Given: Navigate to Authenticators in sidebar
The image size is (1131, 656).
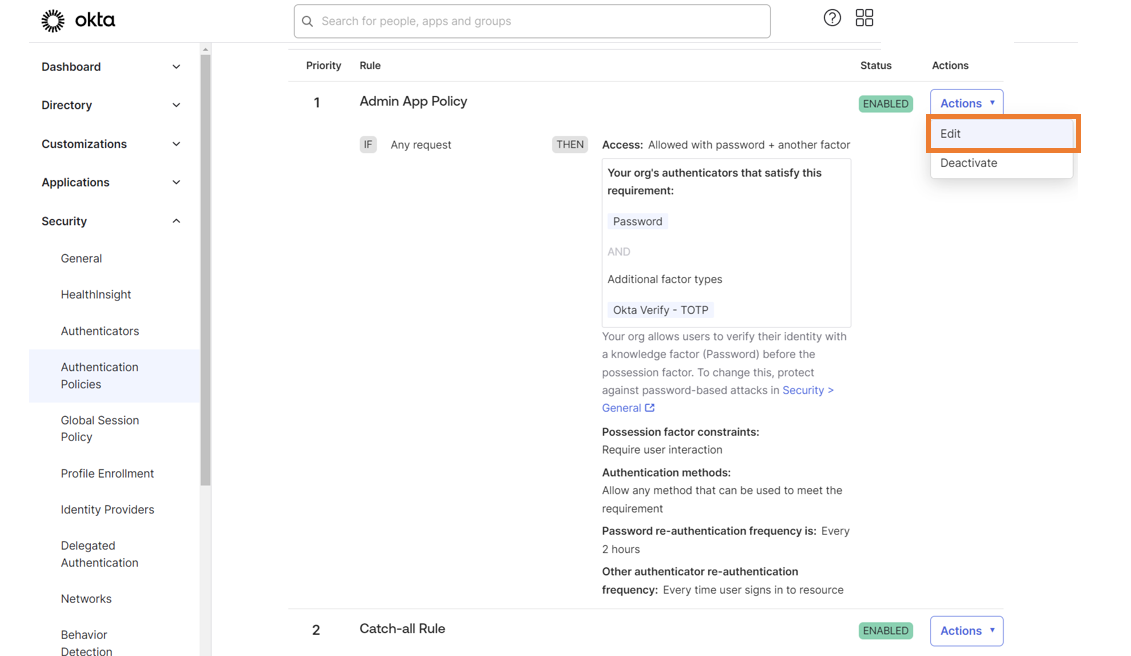Looking at the screenshot, I should 102,330.
